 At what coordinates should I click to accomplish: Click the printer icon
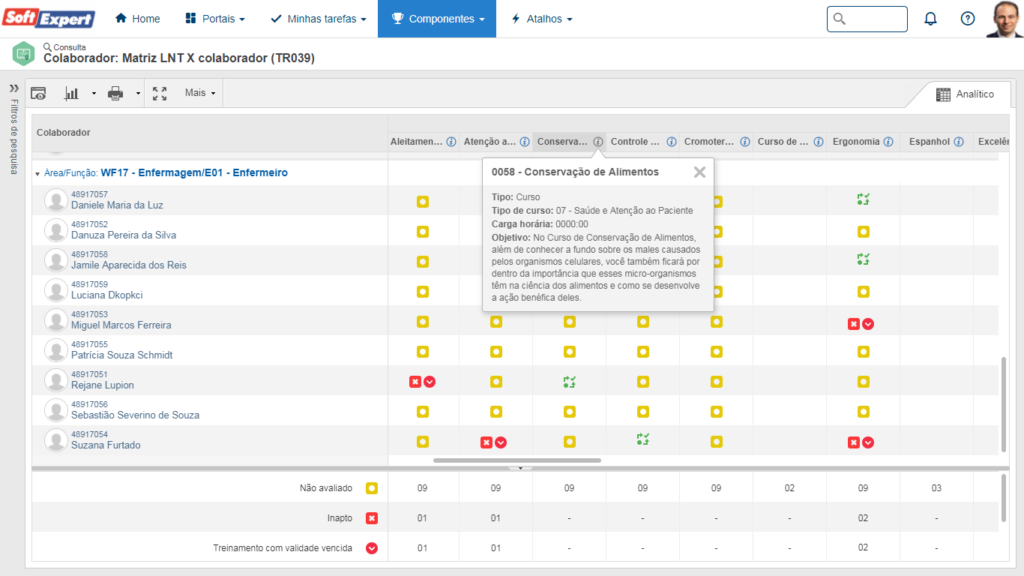[x=115, y=93]
